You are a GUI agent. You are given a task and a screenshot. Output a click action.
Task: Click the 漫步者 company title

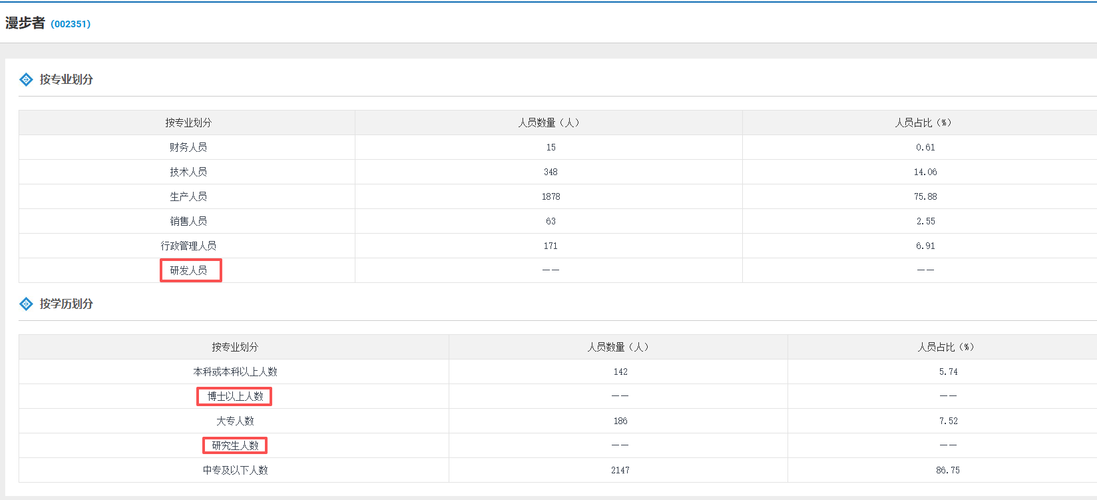tap(25, 23)
